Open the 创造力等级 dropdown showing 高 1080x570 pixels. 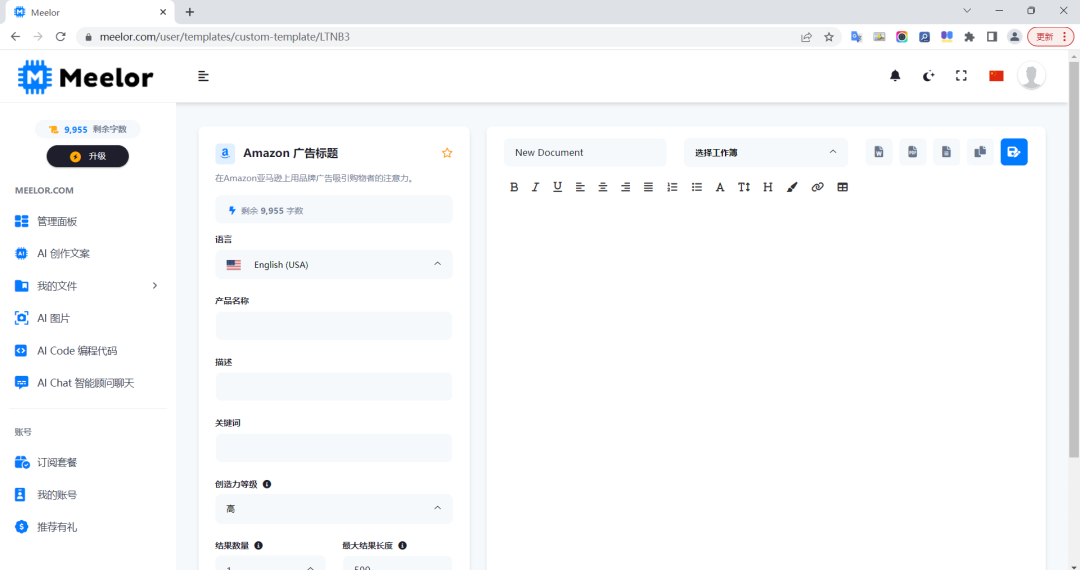pos(334,509)
